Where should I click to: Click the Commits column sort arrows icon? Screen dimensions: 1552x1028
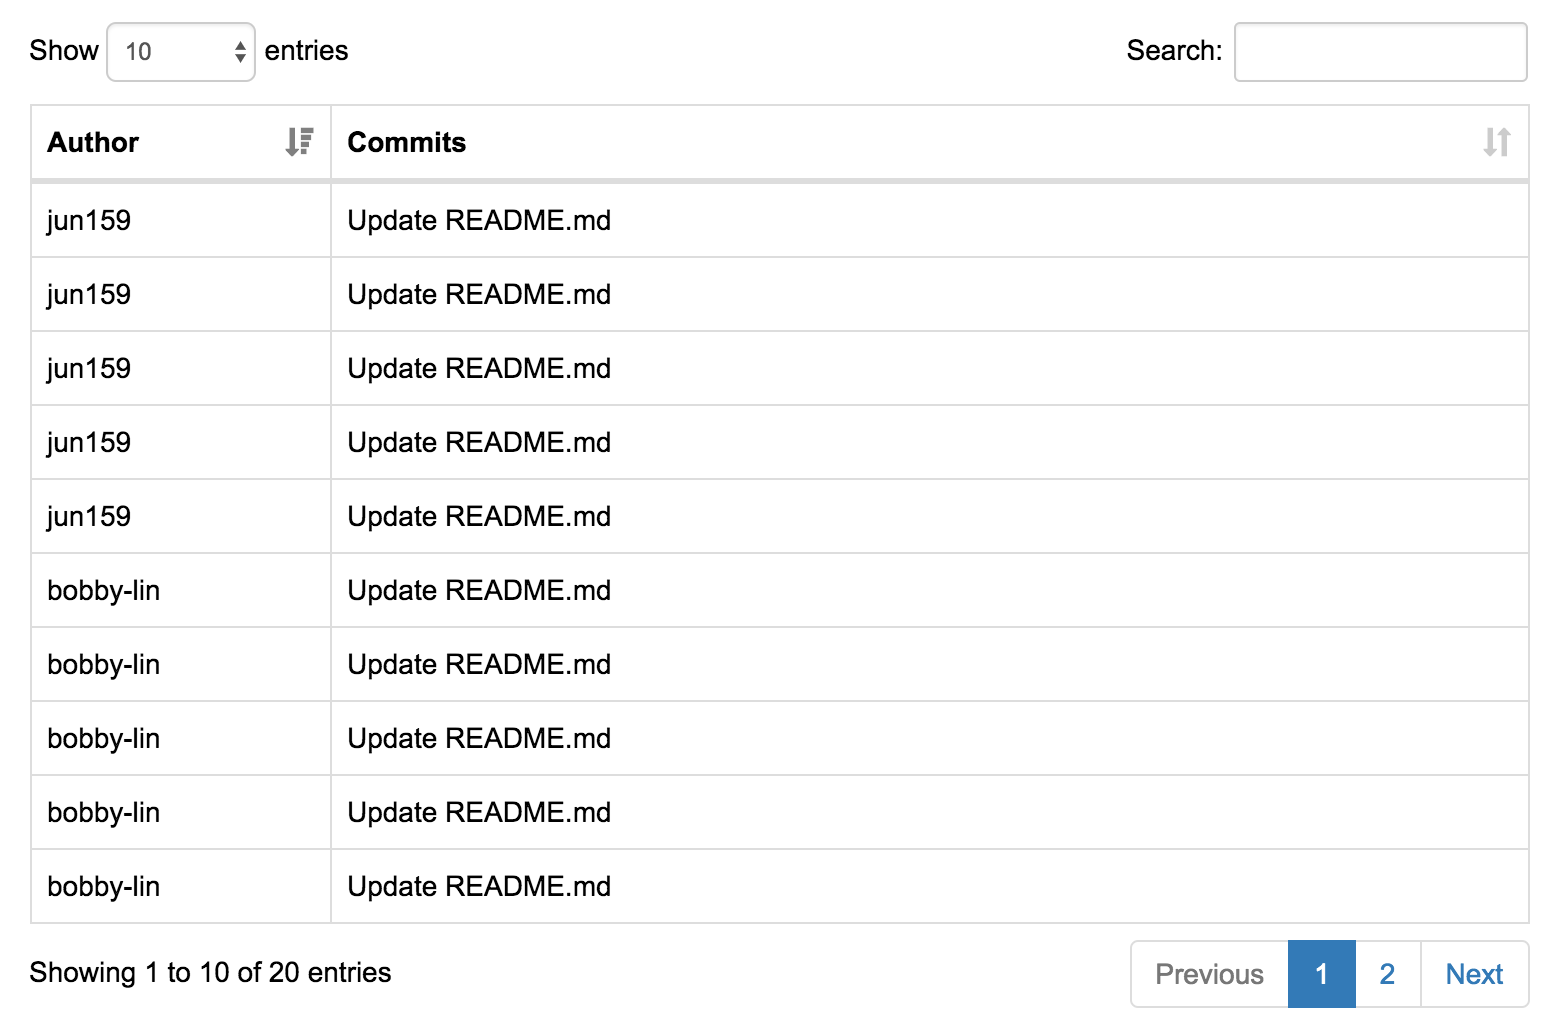pos(1496,142)
